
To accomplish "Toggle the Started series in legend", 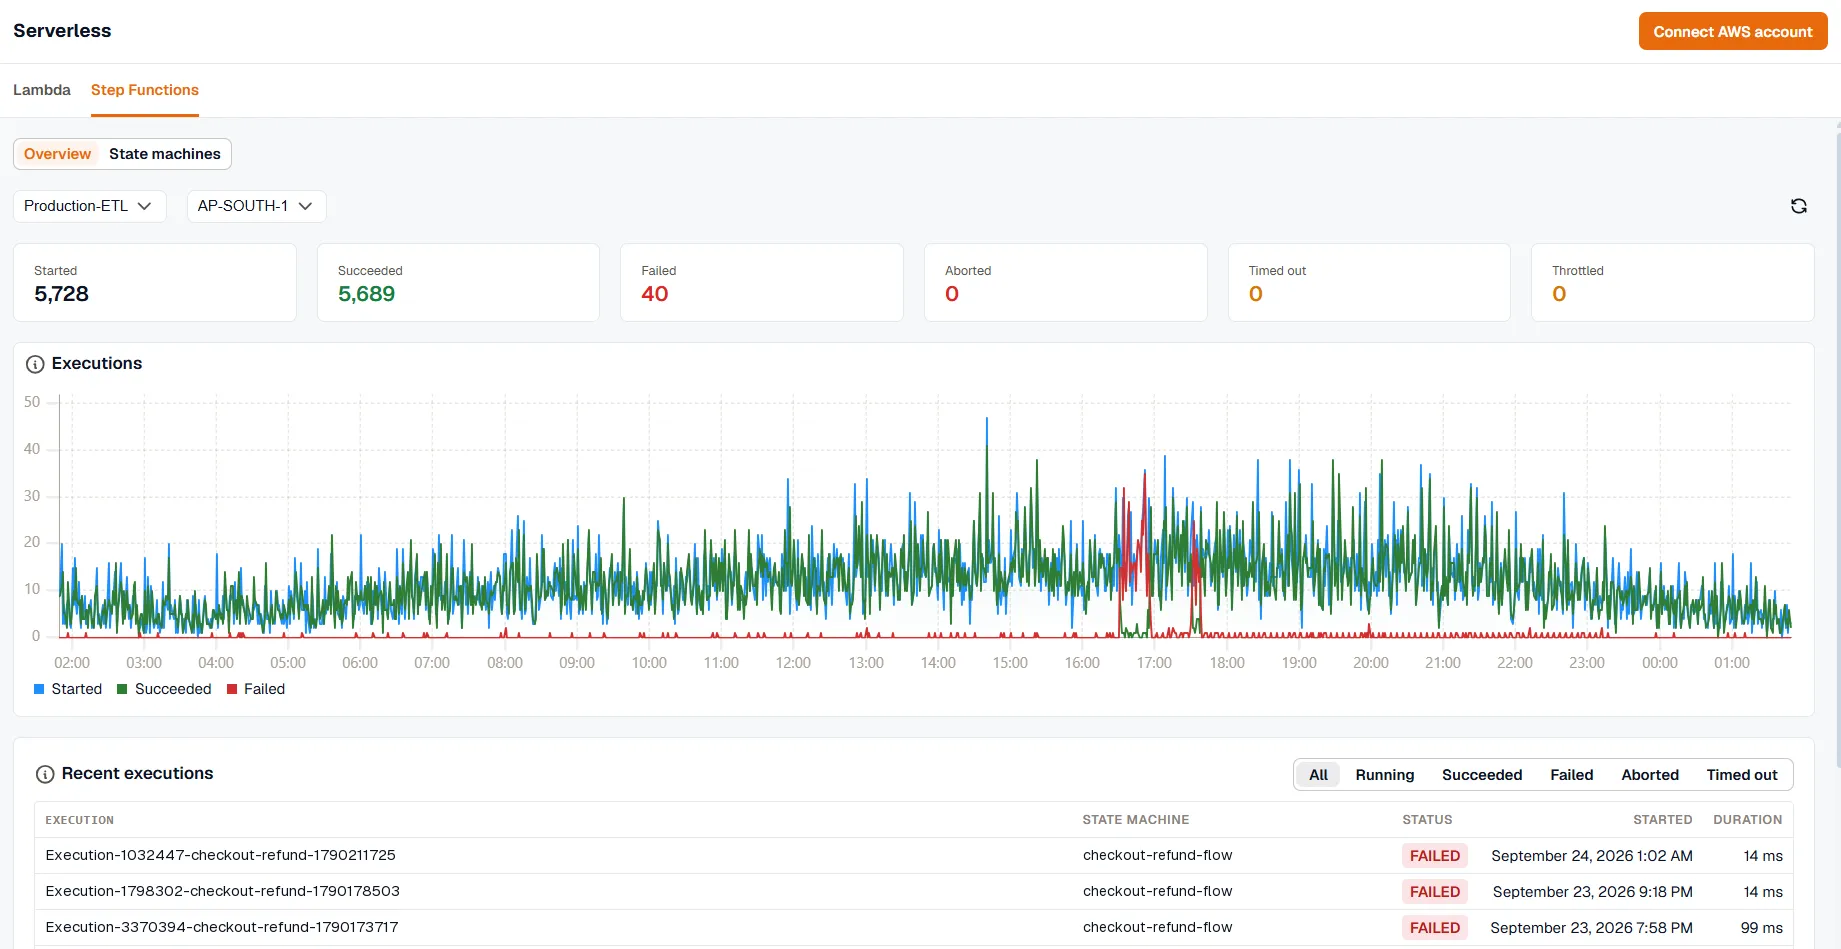I will coord(68,689).
